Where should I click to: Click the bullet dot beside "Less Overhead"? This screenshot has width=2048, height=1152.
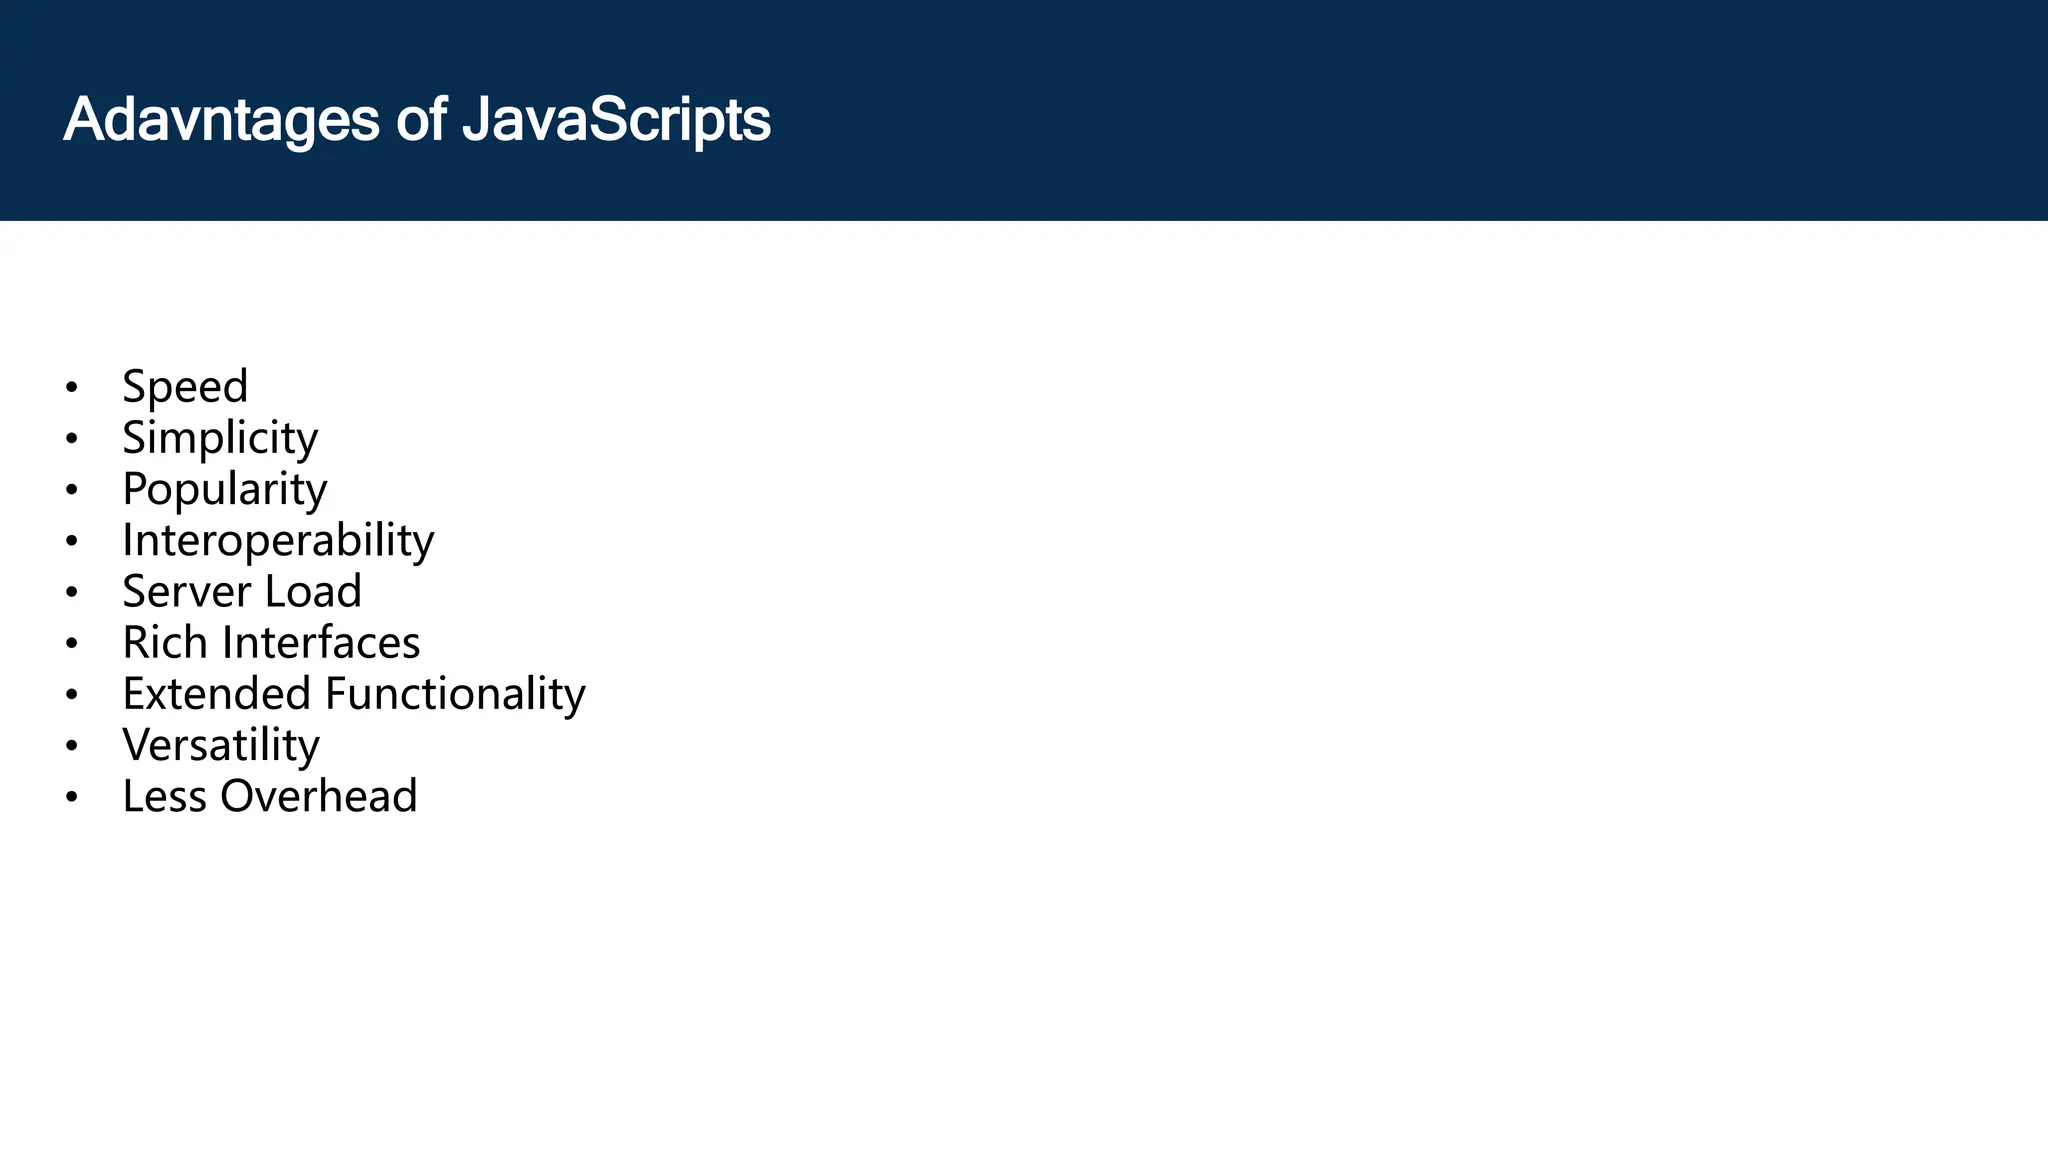pyautogui.click(x=71, y=797)
